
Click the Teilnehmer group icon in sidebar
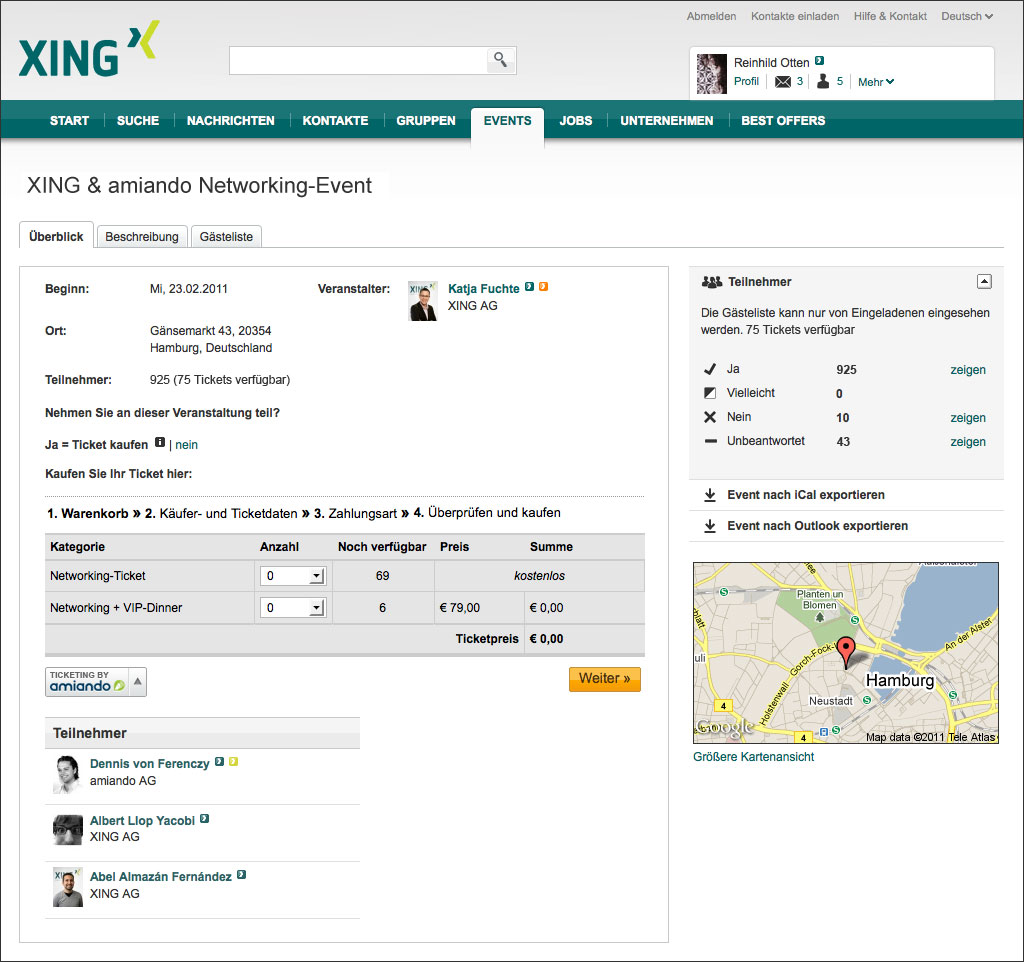(711, 281)
